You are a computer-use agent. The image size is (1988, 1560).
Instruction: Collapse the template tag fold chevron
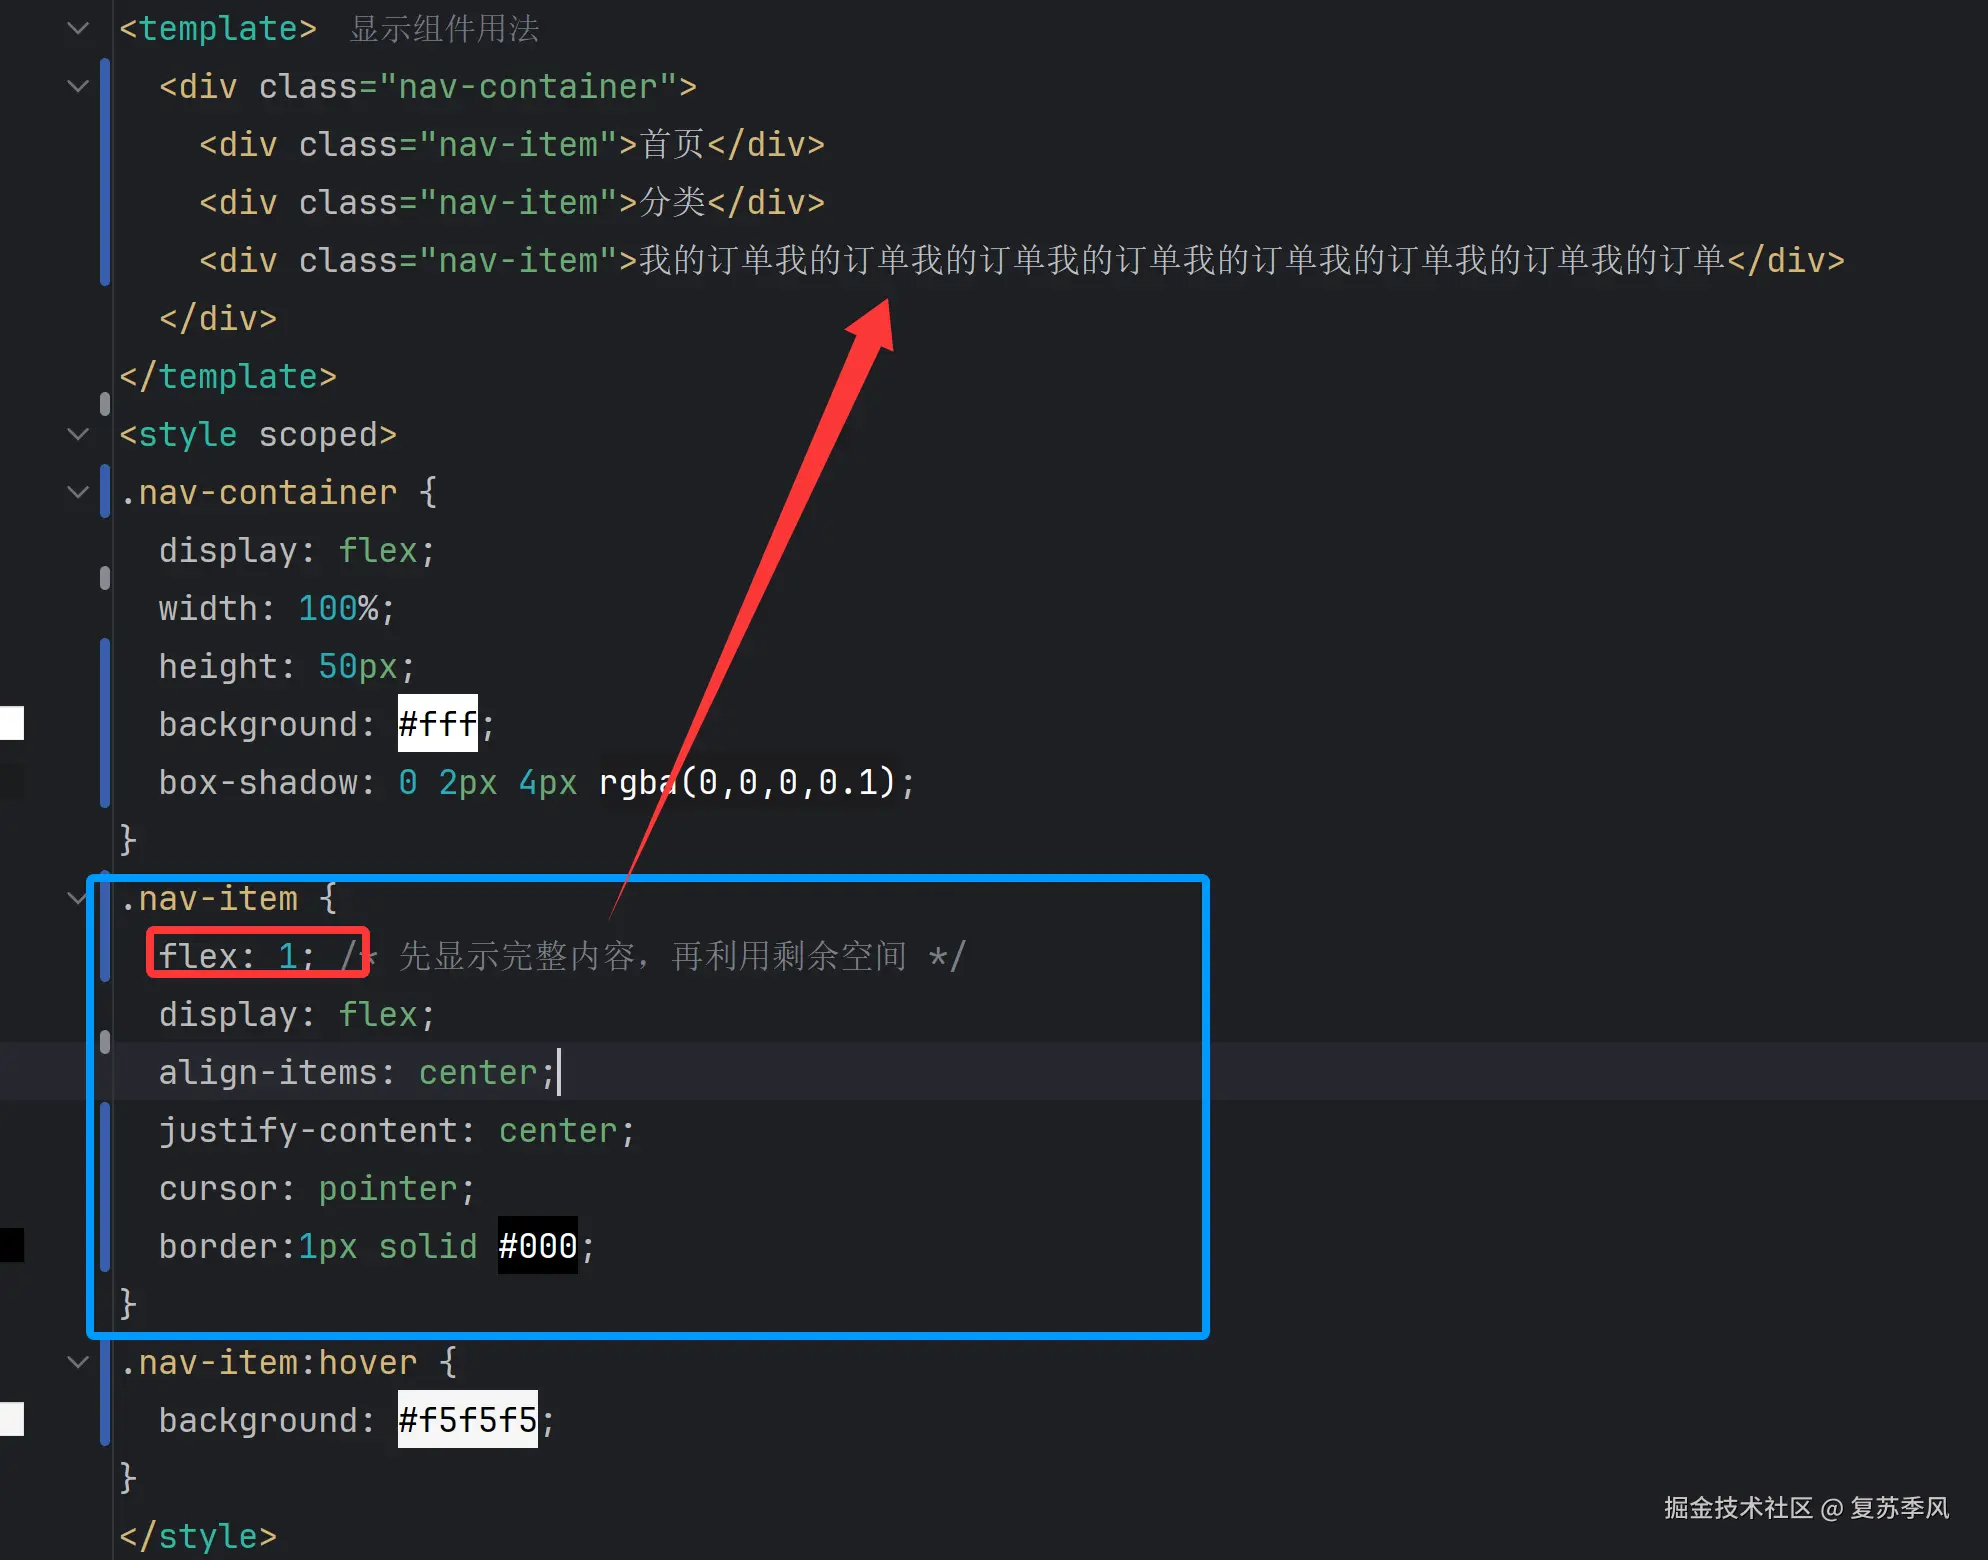[x=78, y=29]
